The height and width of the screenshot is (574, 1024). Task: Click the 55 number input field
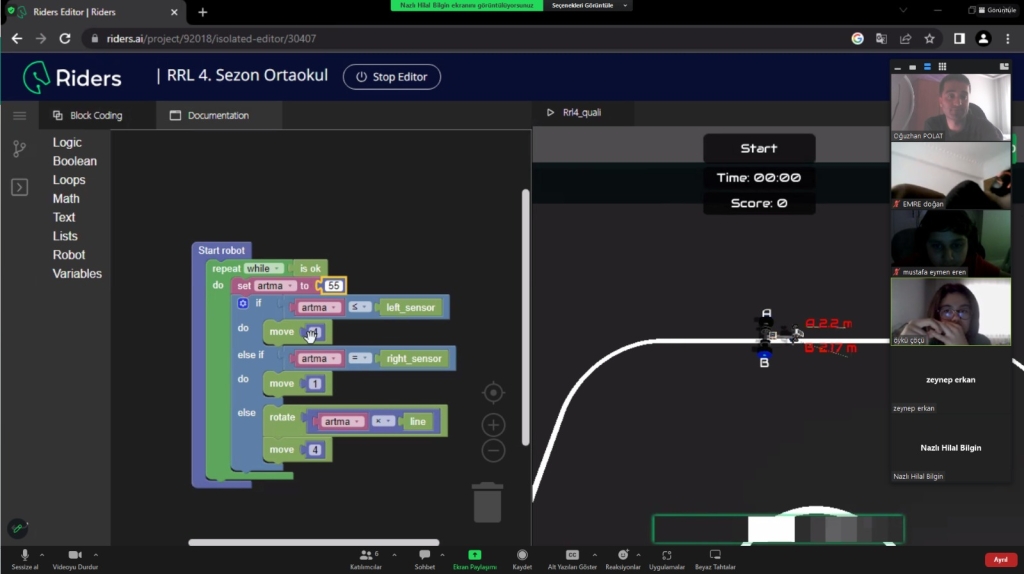pos(334,286)
